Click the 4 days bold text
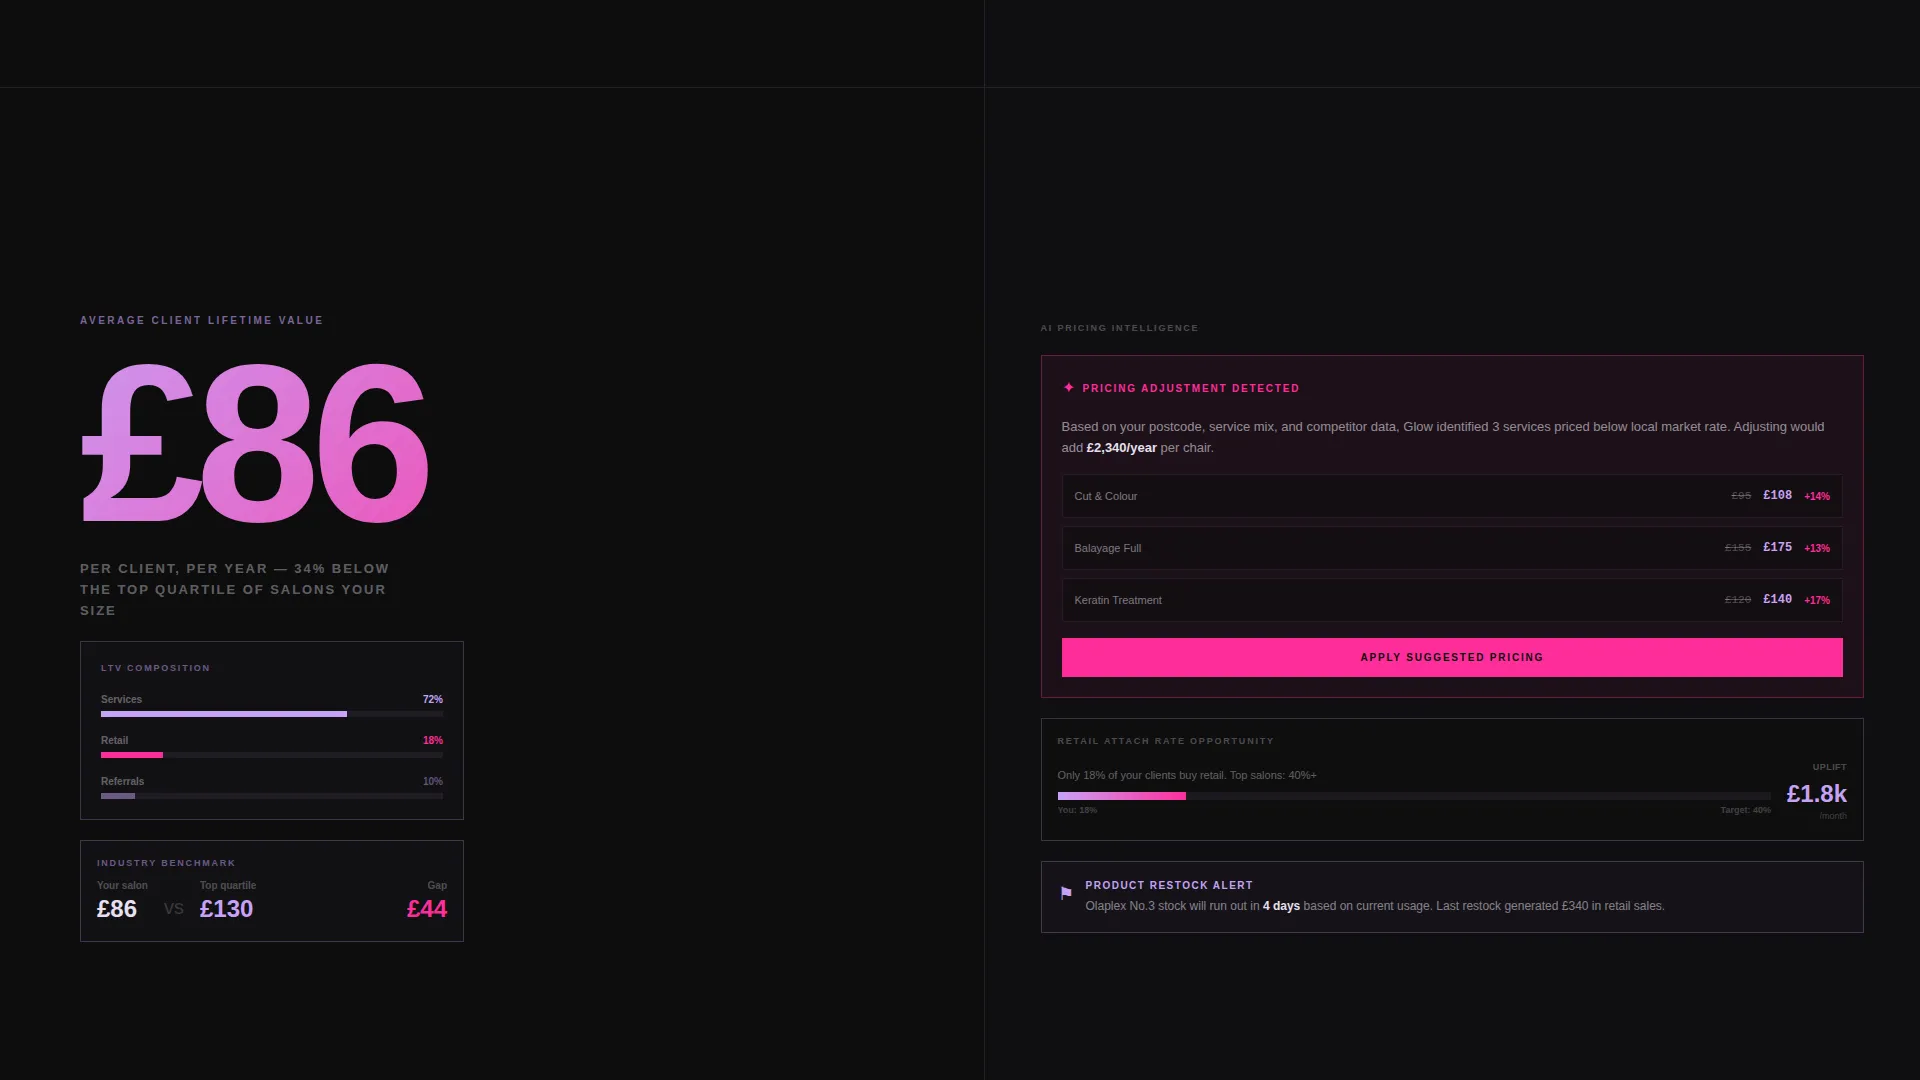1920x1080 pixels. point(1281,906)
